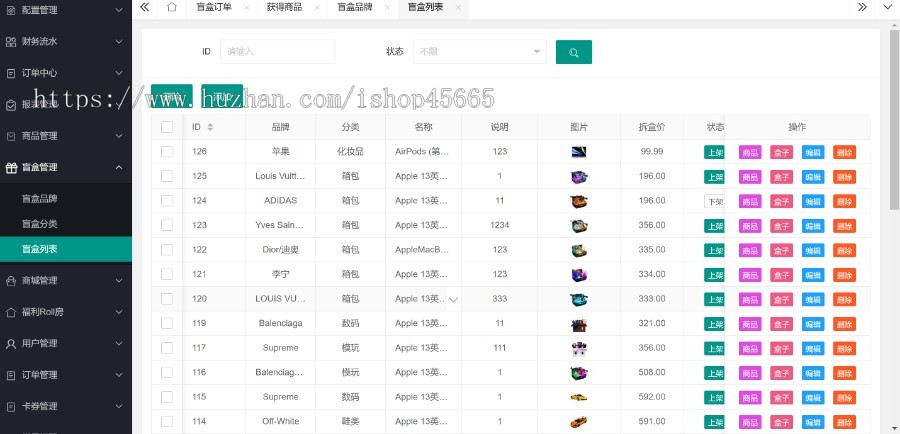
Task: Click the 商品 button for ID 126
Action: 750,152
